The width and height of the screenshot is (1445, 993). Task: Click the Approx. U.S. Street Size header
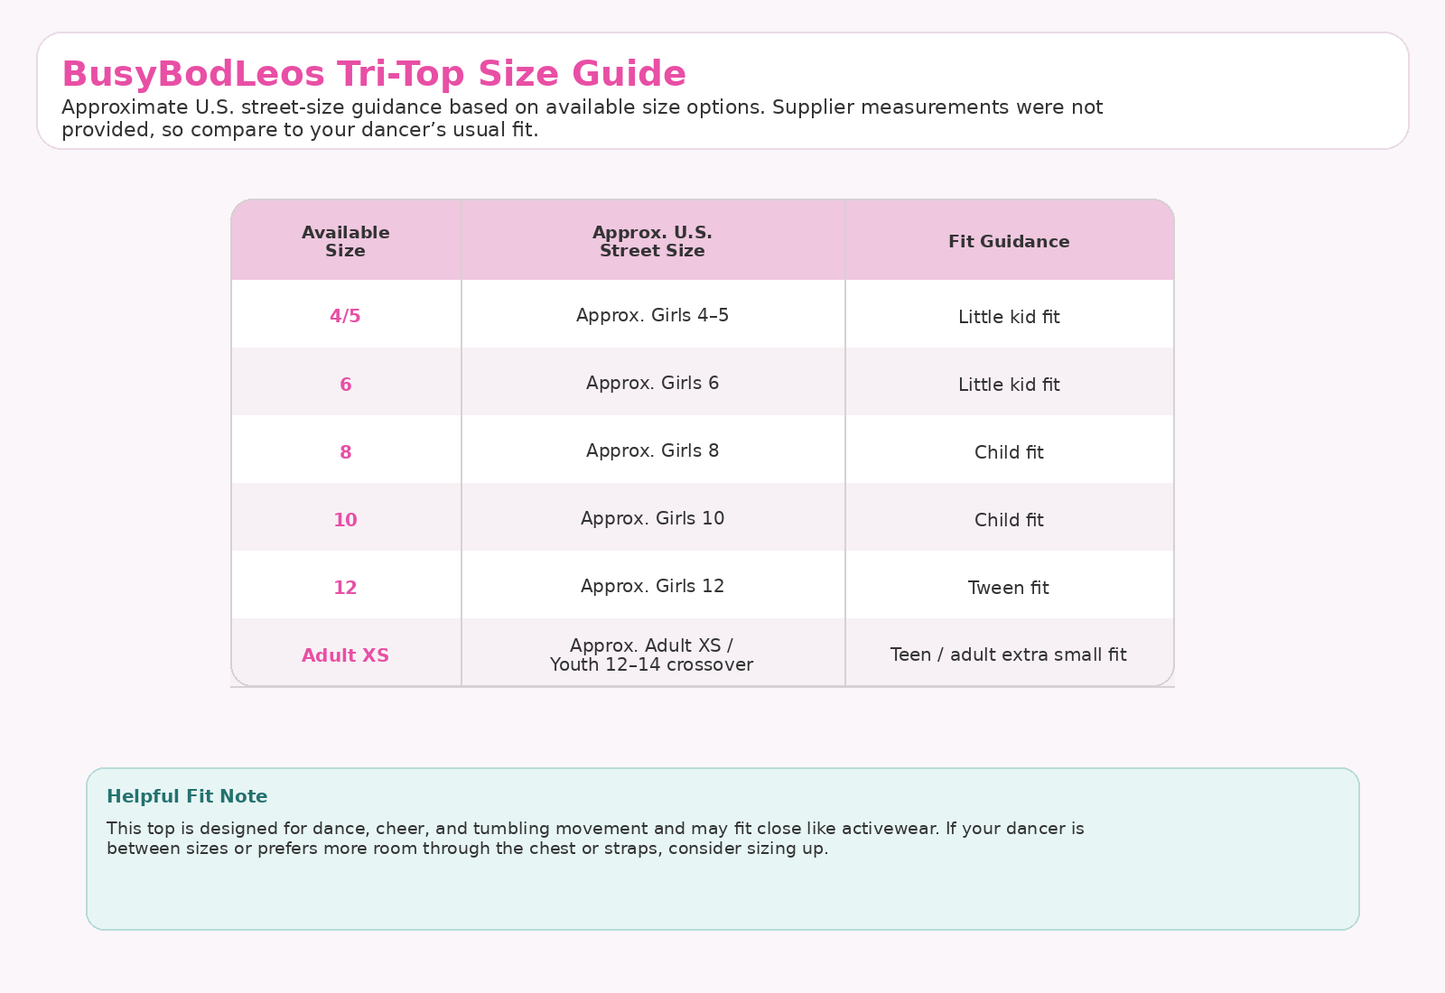click(652, 241)
